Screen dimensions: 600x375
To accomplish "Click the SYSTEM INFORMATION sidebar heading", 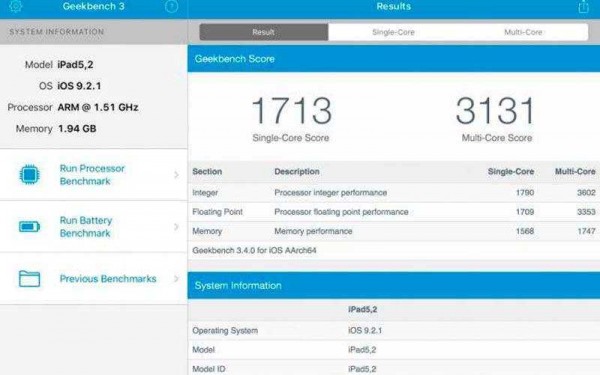I will [x=57, y=32].
